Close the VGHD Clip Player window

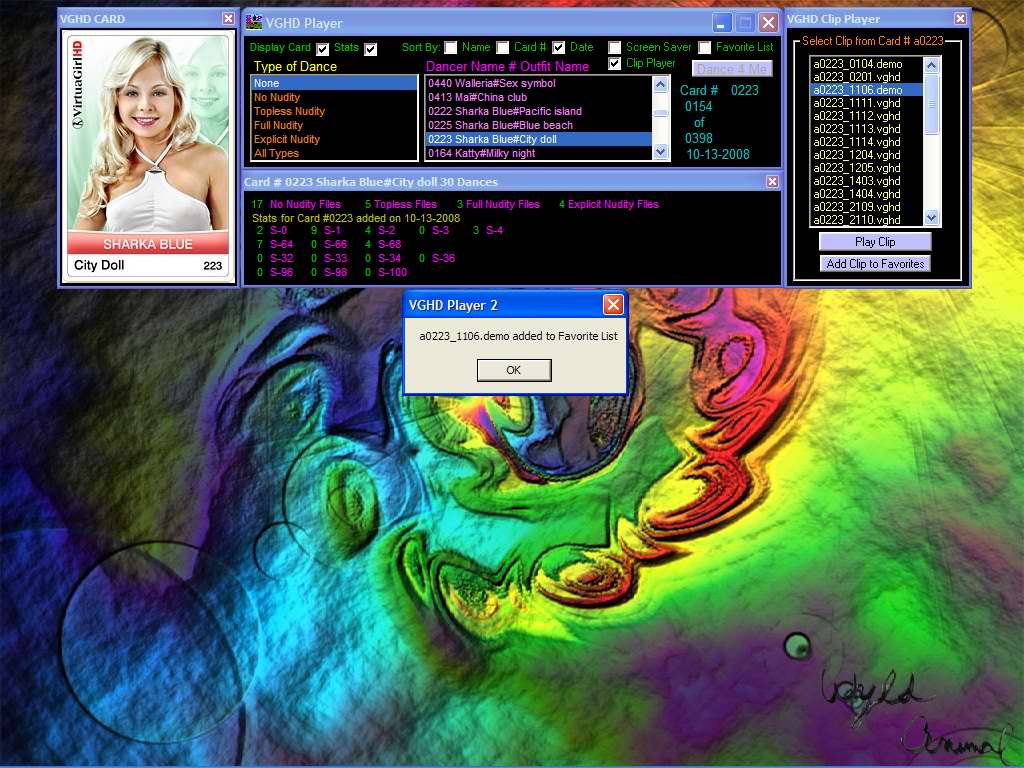click(x=960, y=18)
